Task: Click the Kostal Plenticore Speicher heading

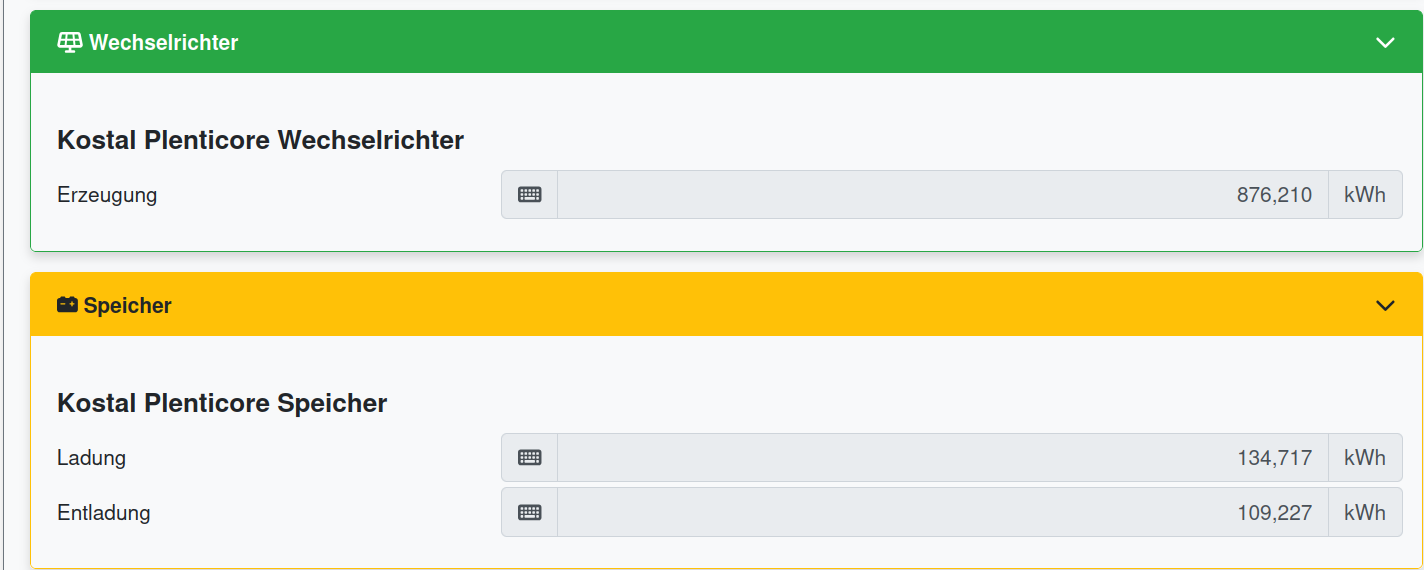Action: point(222,403)
